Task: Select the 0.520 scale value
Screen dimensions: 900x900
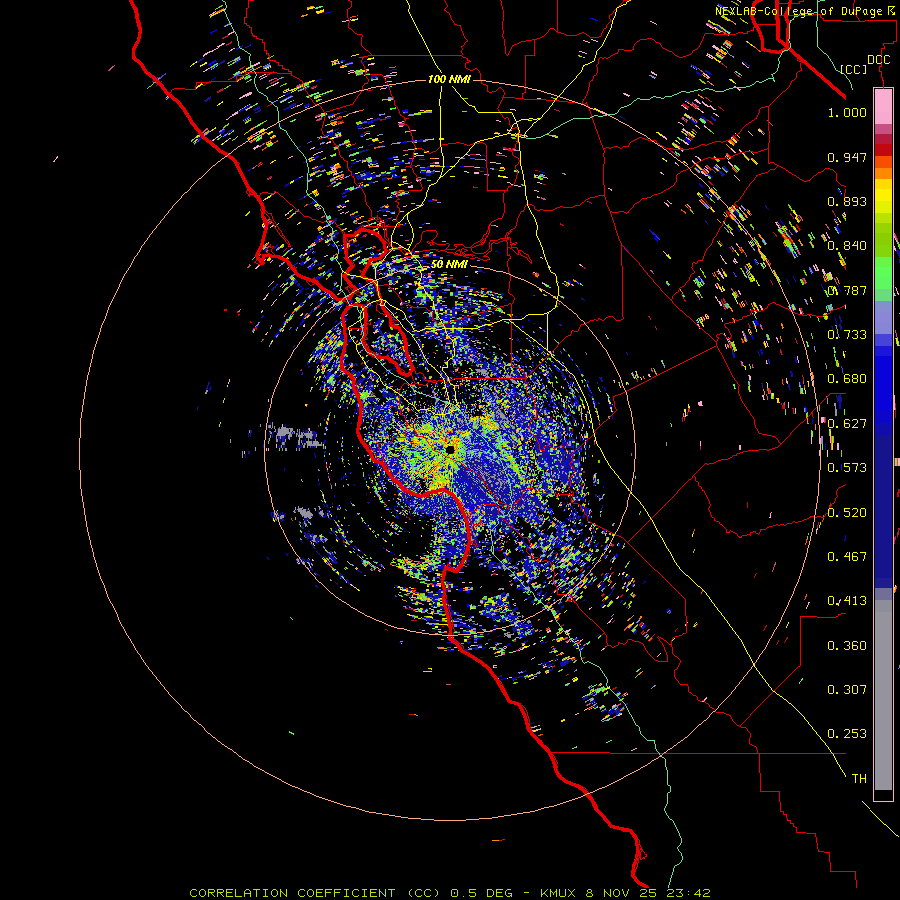Action: click(x=847, y=513)
